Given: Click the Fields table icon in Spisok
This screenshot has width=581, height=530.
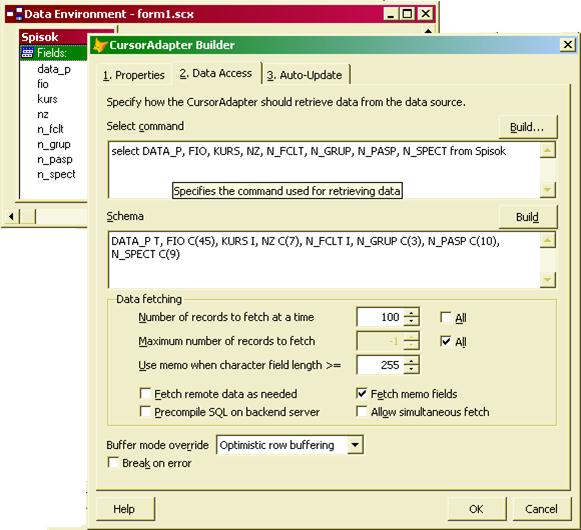Looking at the screenshot, I should tap(27, 53).
